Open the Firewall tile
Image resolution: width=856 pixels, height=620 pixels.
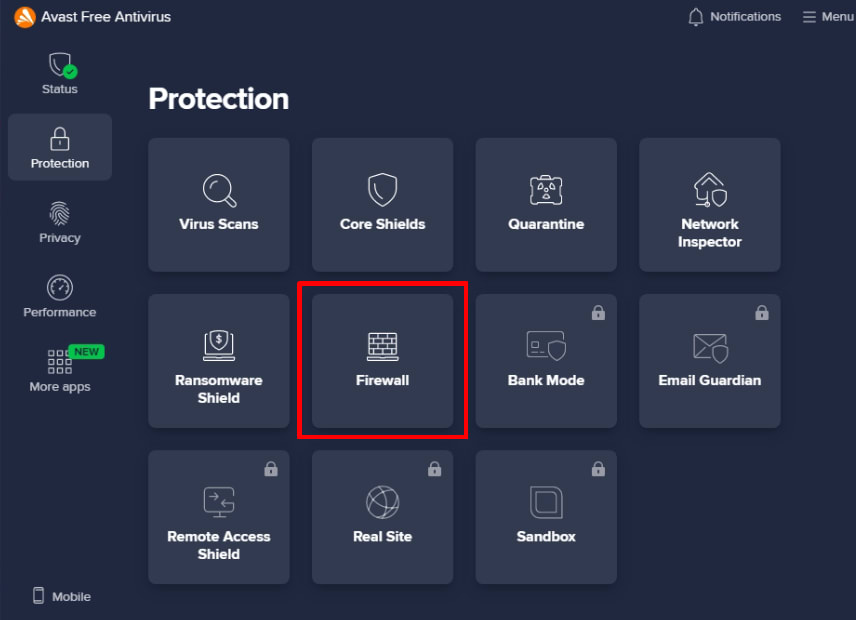[x=383, y=361]
